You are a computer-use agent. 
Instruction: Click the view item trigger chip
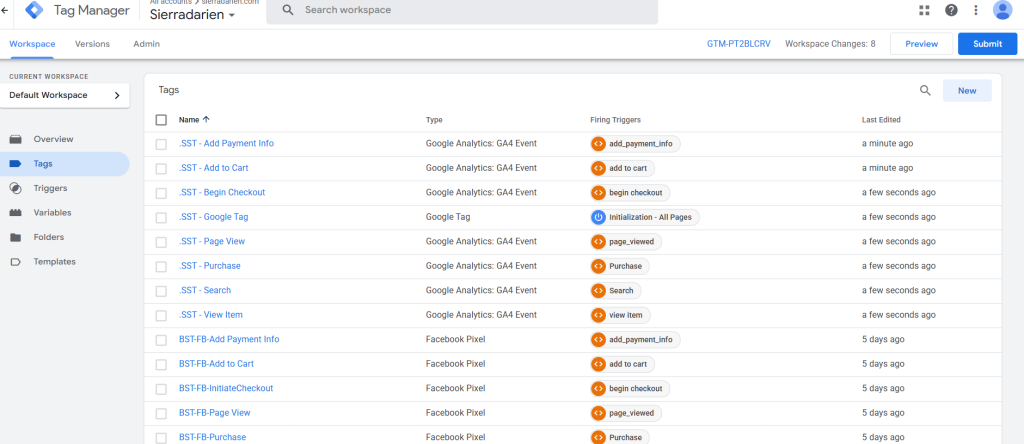620,315
